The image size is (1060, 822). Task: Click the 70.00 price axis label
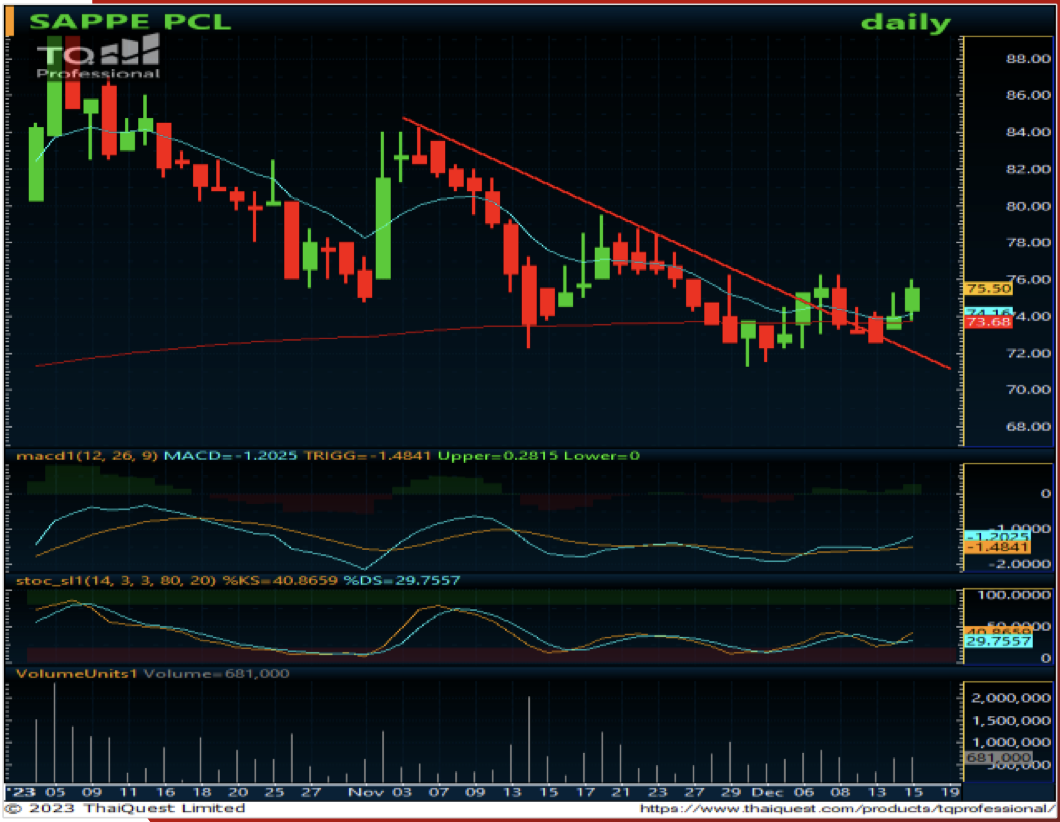(x=1028, y=390)
